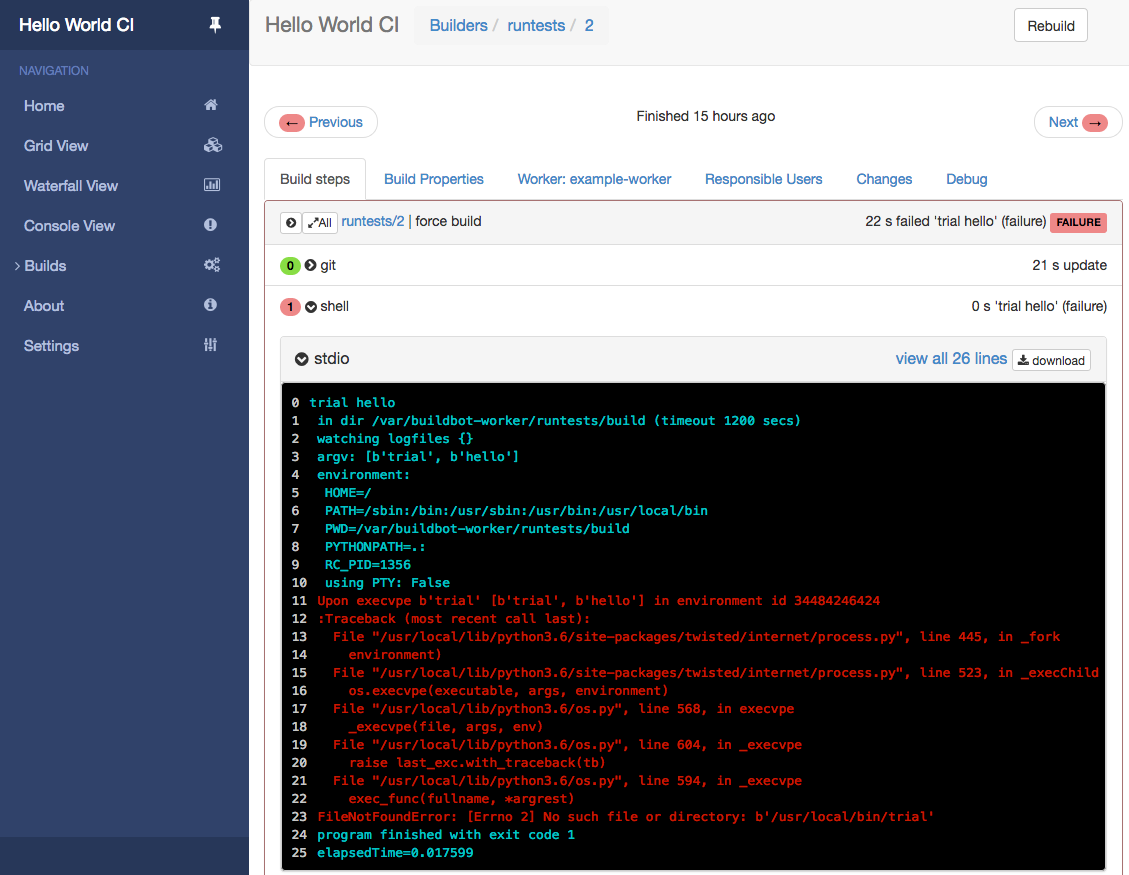
Task: Open view all 26 lines
Action: click(951, 358)
